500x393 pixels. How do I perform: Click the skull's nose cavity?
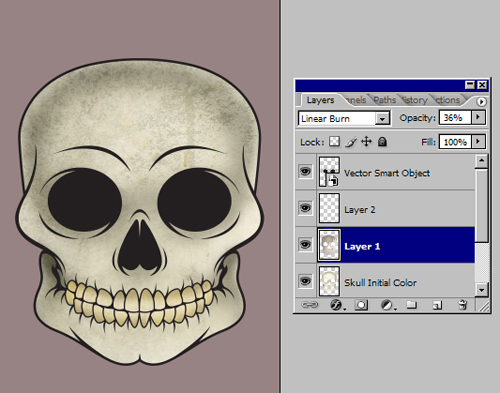(x=141, y=245)
